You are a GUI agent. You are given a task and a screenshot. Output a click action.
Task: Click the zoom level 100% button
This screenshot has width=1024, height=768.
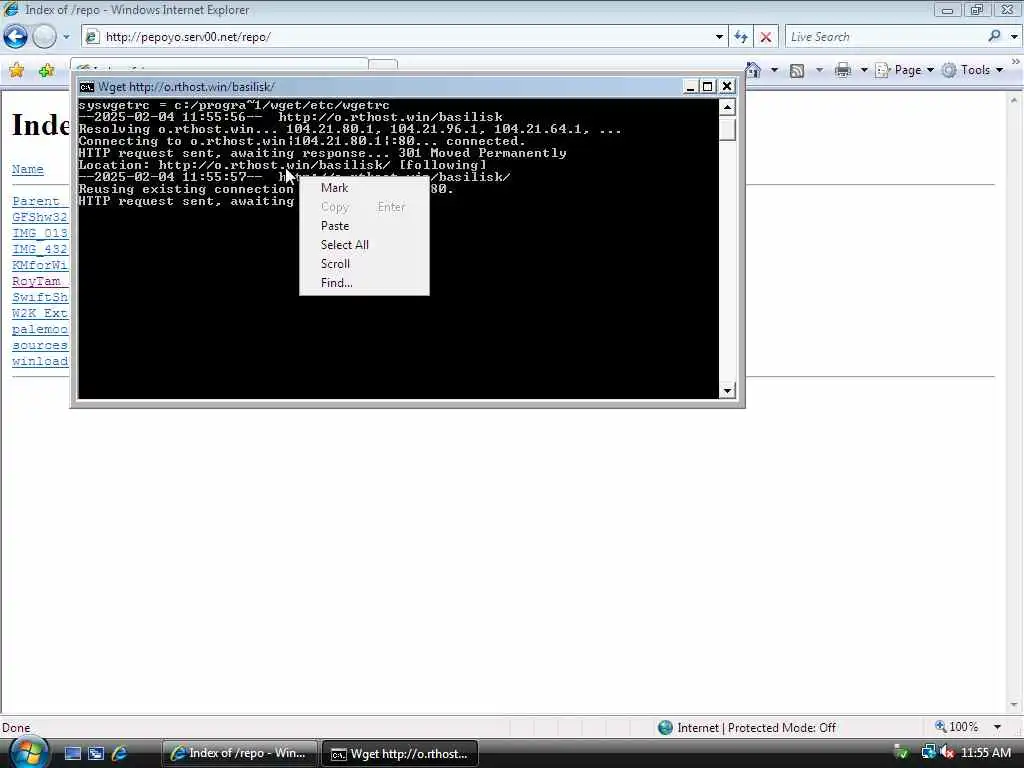tap(957, 727)
